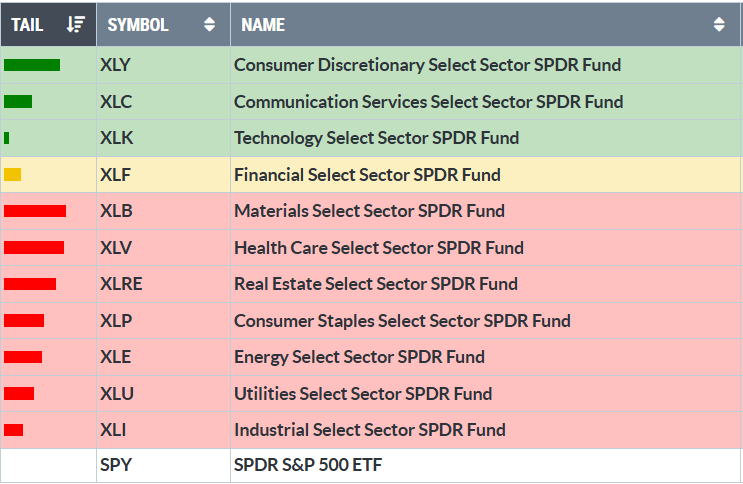Select the XLC symbol cell
The image size is (743, 484).
tap(116, 102)
